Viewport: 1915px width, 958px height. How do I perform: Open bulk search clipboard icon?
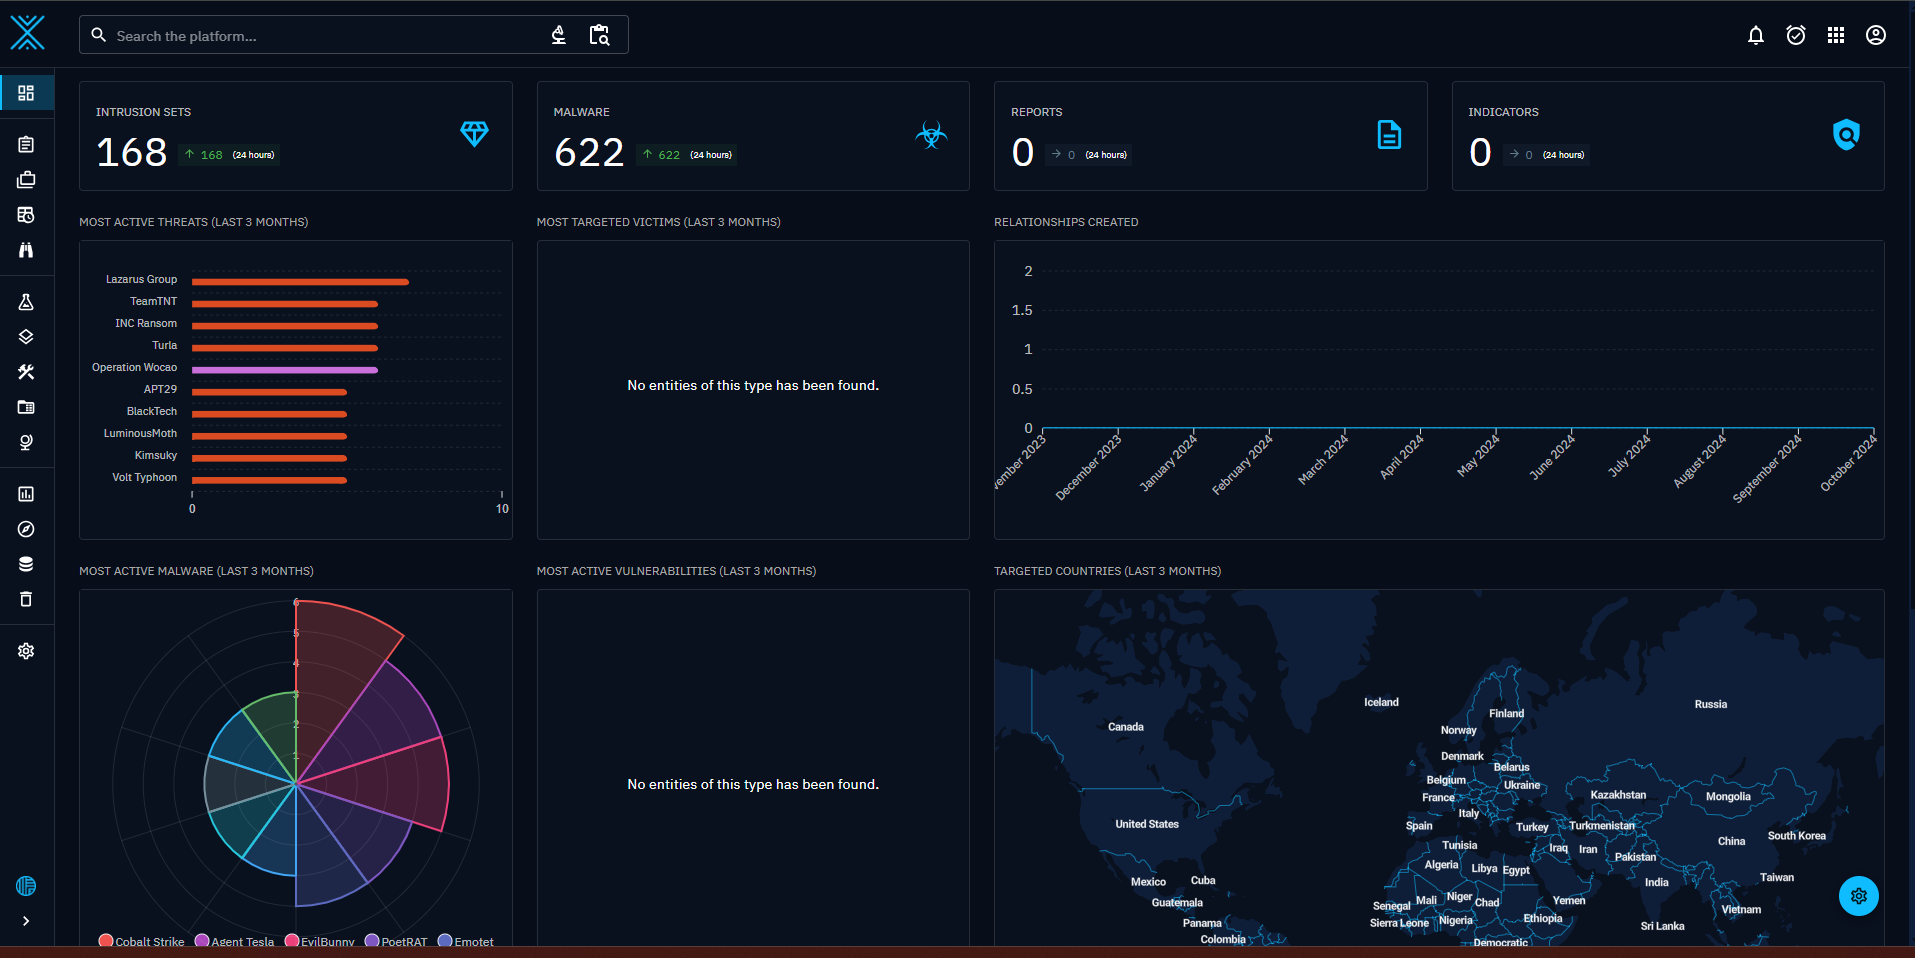(599, 35)
